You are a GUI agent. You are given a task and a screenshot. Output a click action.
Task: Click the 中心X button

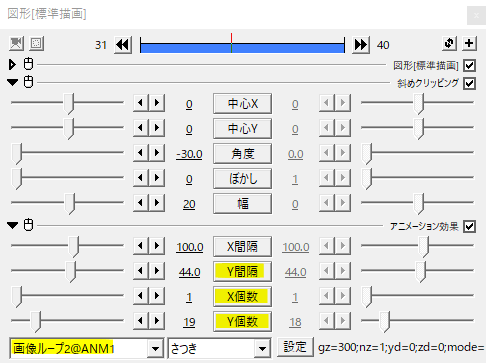click(x=242, y=104)
